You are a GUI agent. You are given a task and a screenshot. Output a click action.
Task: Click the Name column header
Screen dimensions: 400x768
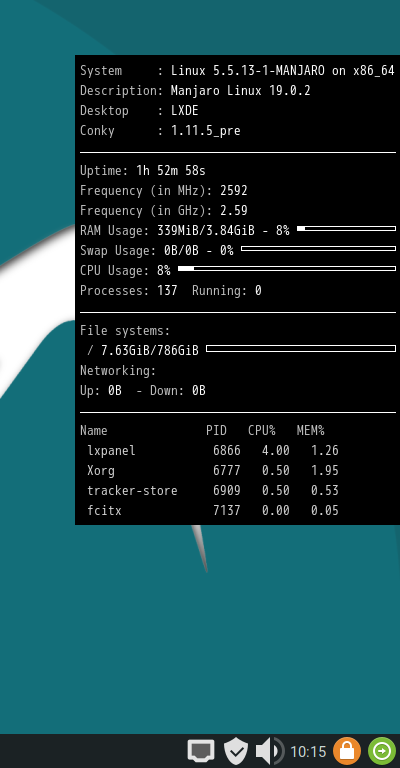click(x=94, y=431)
